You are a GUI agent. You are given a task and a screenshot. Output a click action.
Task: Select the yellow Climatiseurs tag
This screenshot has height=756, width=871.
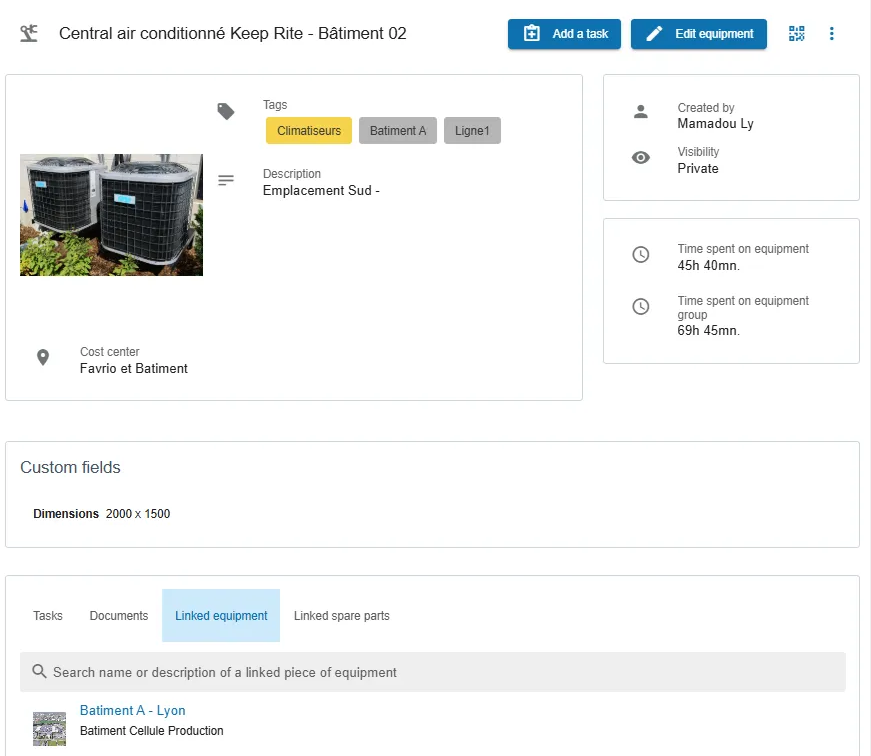coord(309,131)
